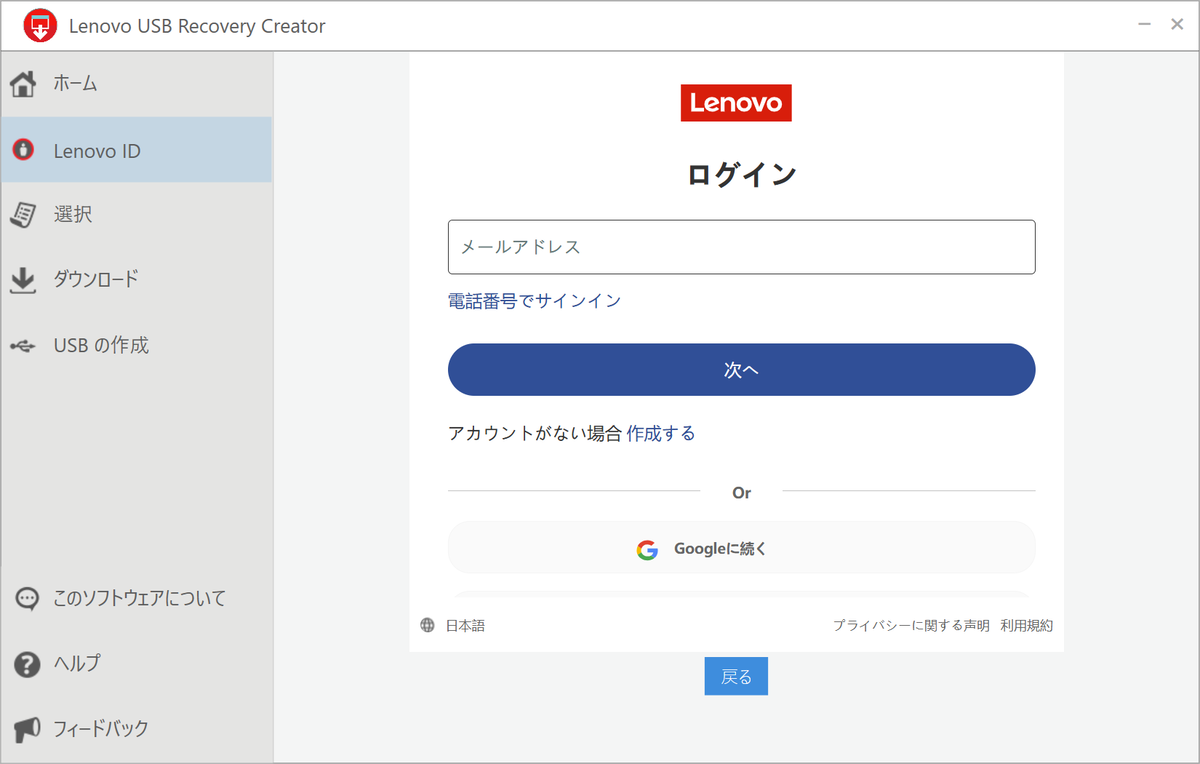
Task: Select the Lenovo ID sidebar item
Action: point(136,150)
